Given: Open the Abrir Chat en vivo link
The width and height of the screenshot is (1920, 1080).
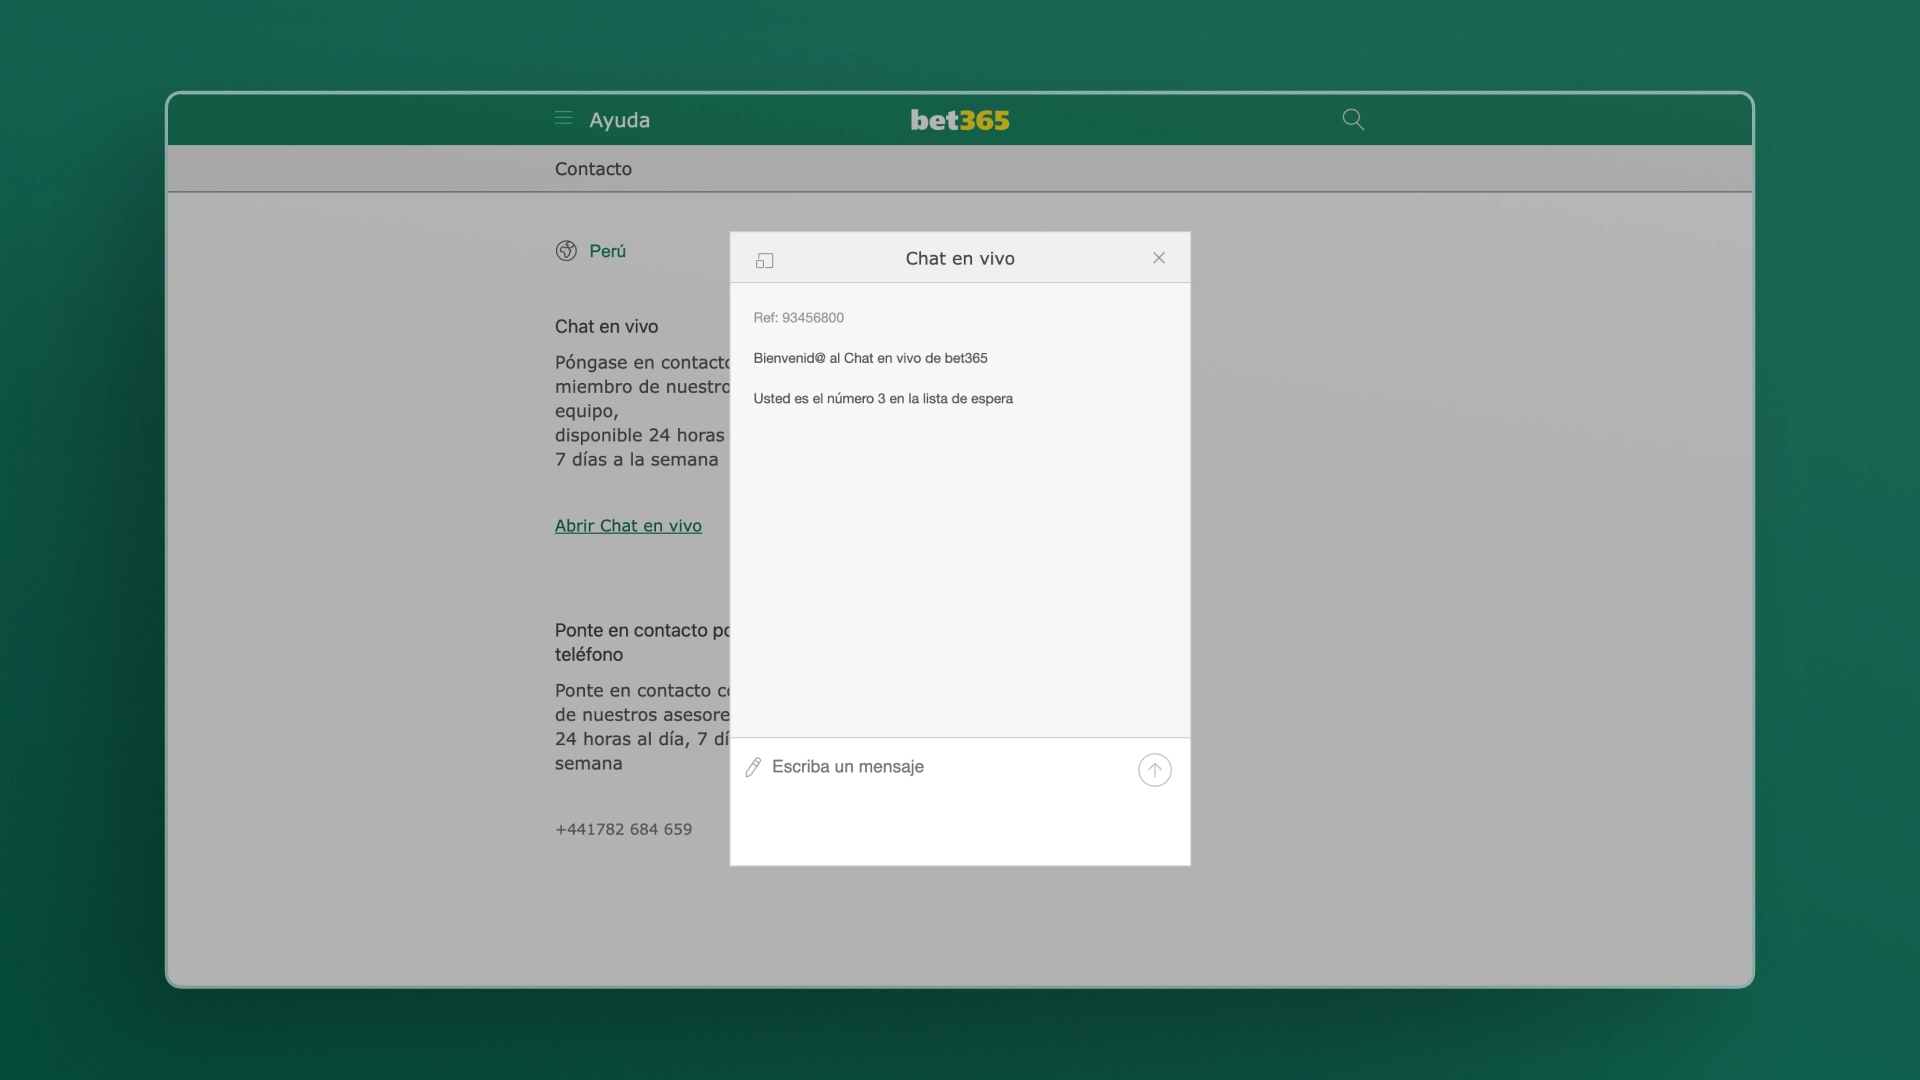Looking at the screenshot, I should (628, 526).
